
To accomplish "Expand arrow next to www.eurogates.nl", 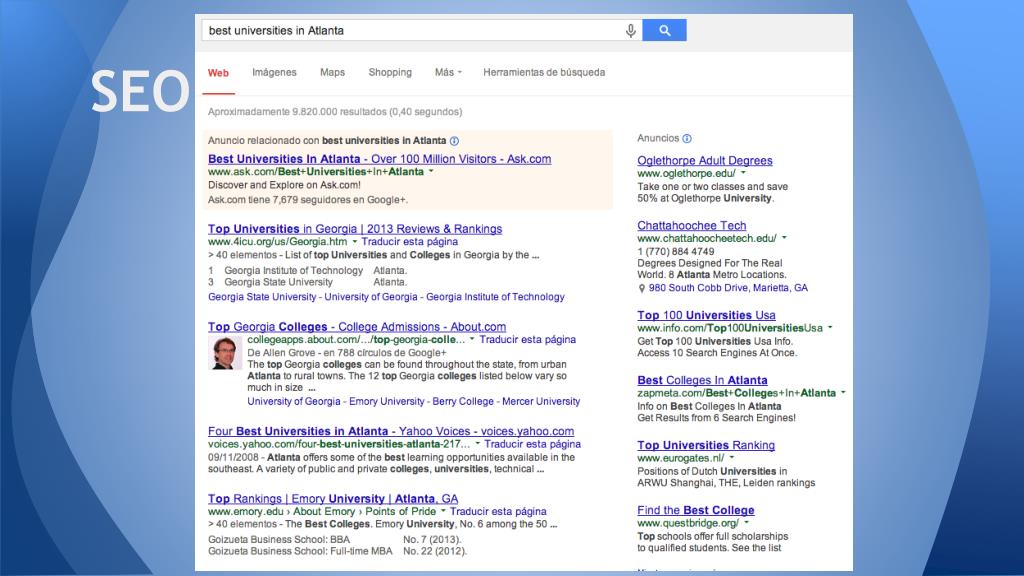I will pos(731,458).
